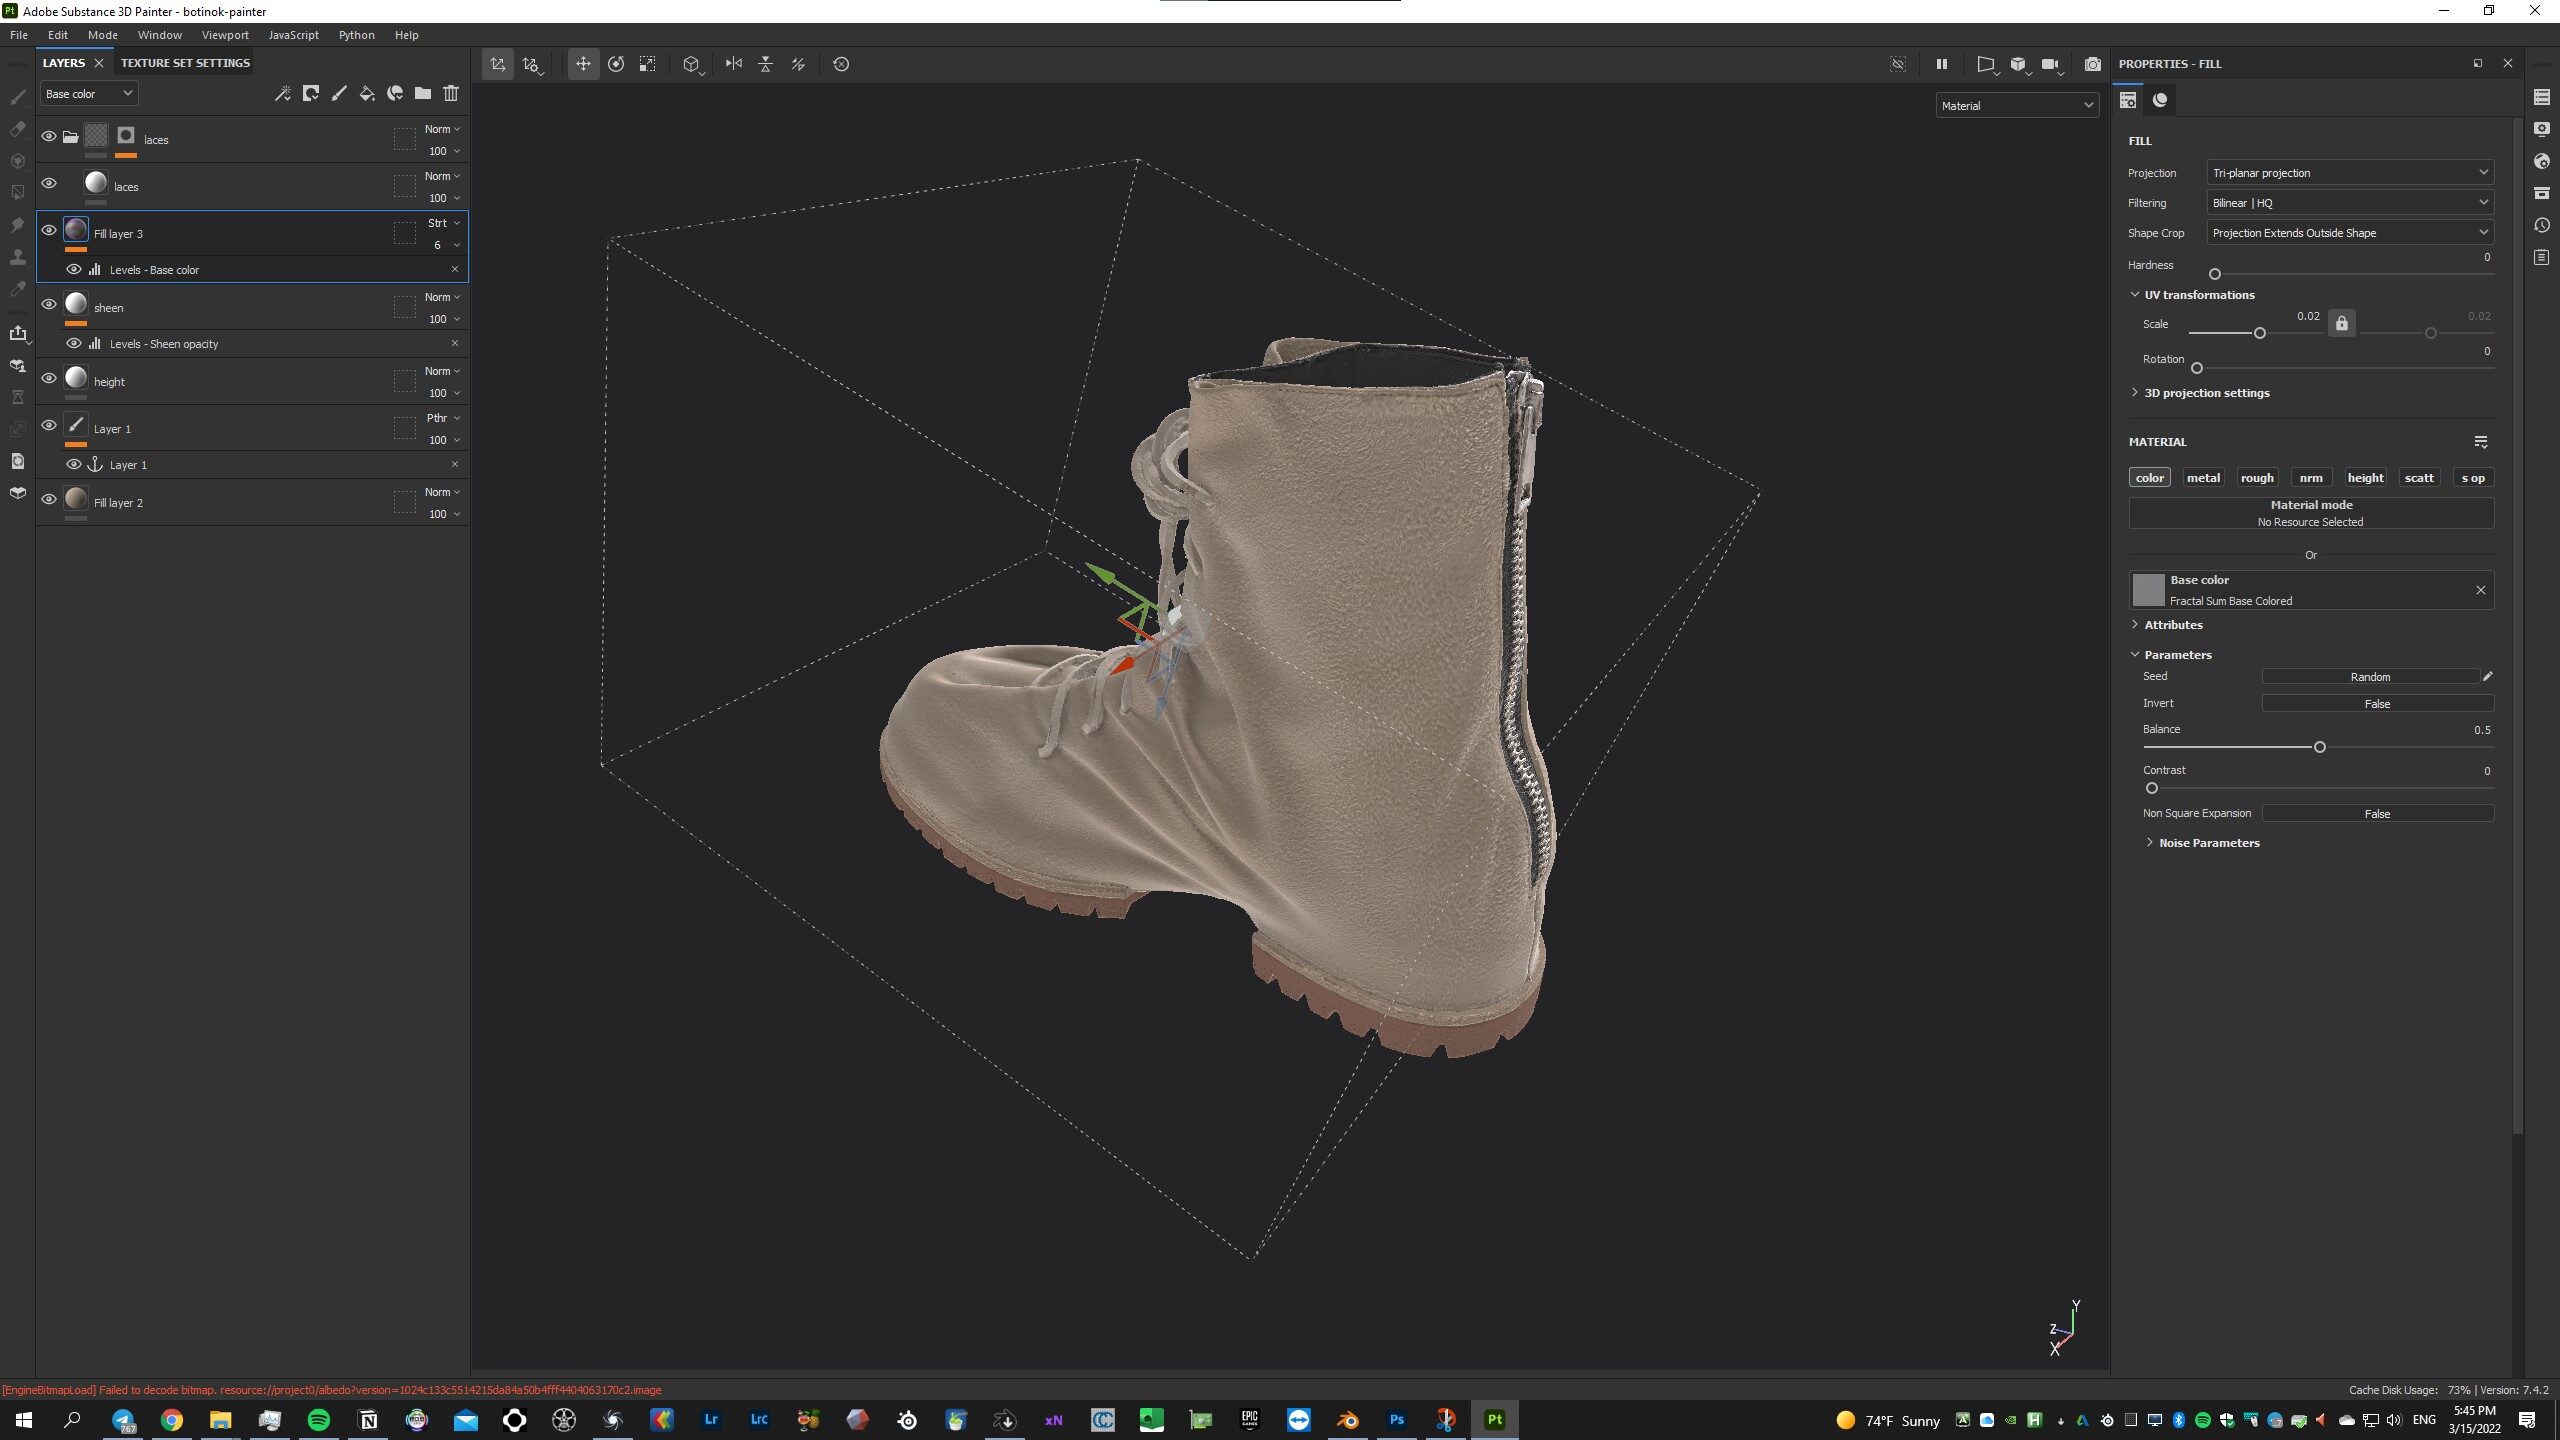This screenshot has width=2560, height=1440.
Task: Open Spotify from the taskbar
Action: click(319, 1419)
